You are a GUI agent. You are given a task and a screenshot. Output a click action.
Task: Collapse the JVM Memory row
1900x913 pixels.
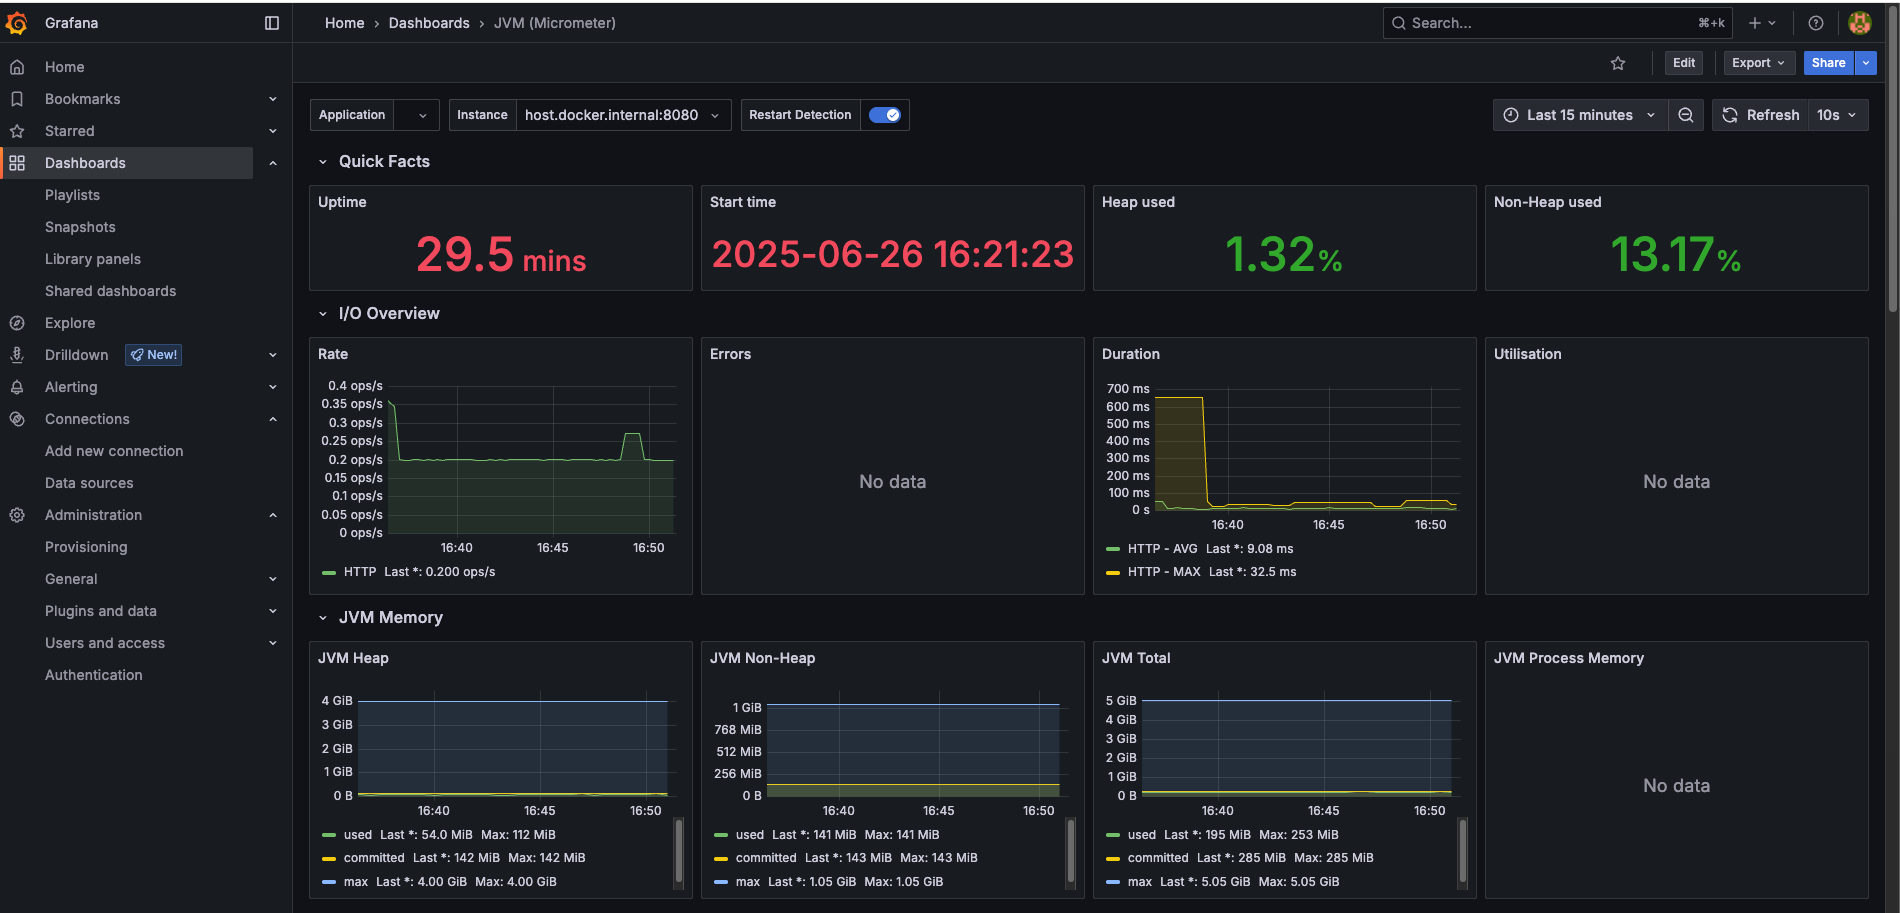[323, 618]
